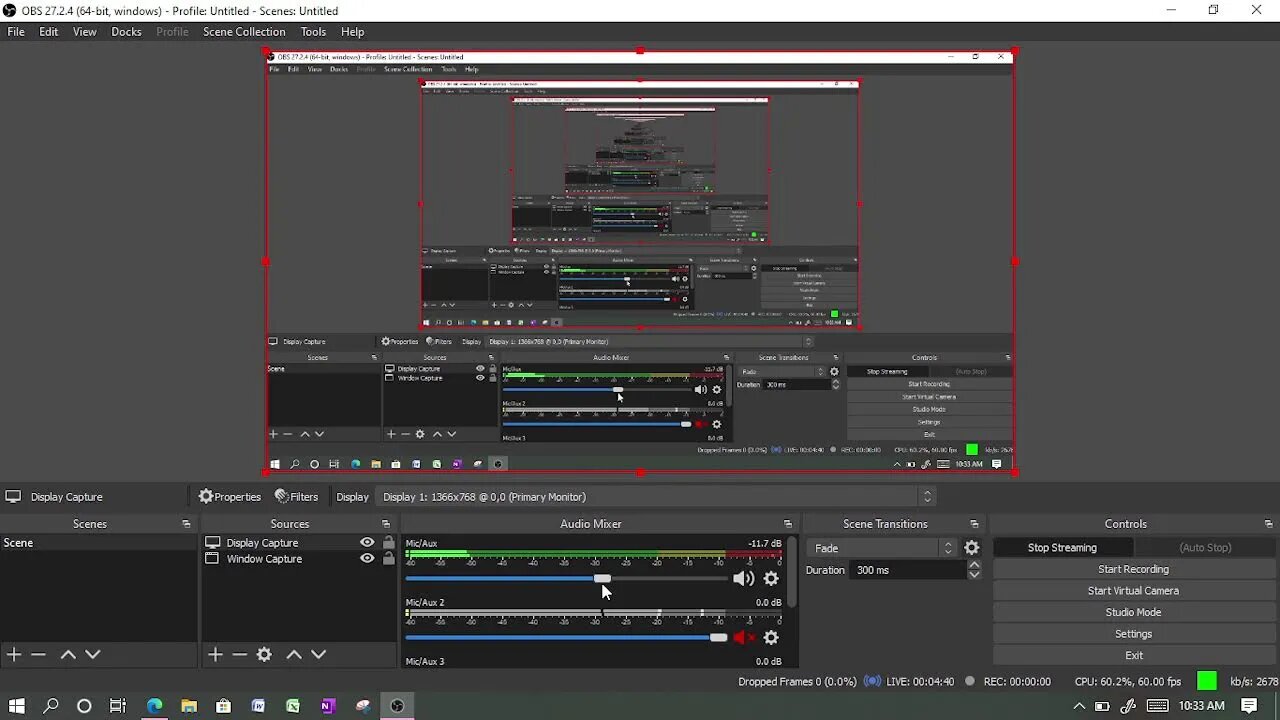Unmute the Mic/Aux 2 red speaker icon
The width and height of the screenshot is (1280, 720).
click(x=743, y=637)
